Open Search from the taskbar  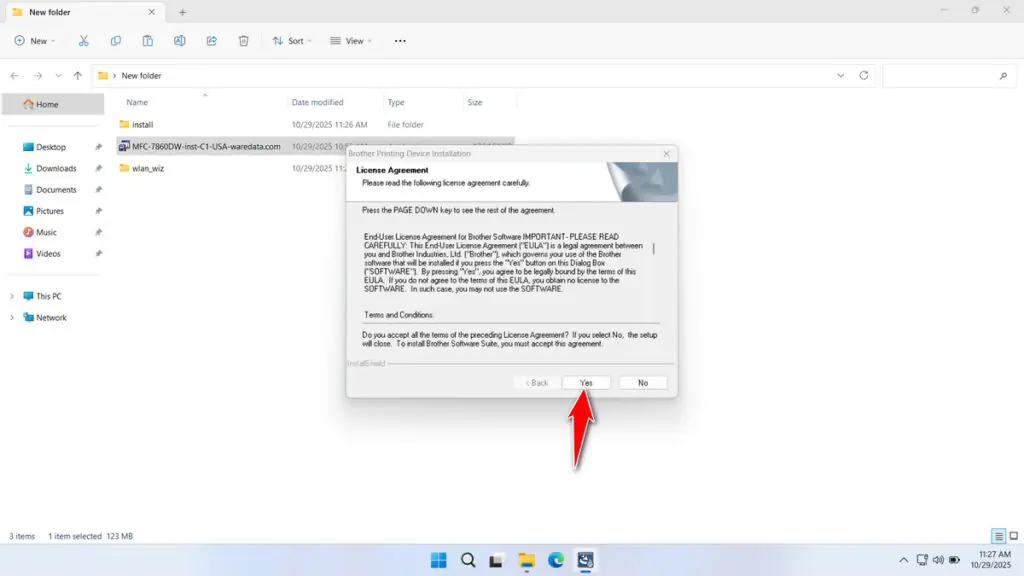[x=468, y=561]
